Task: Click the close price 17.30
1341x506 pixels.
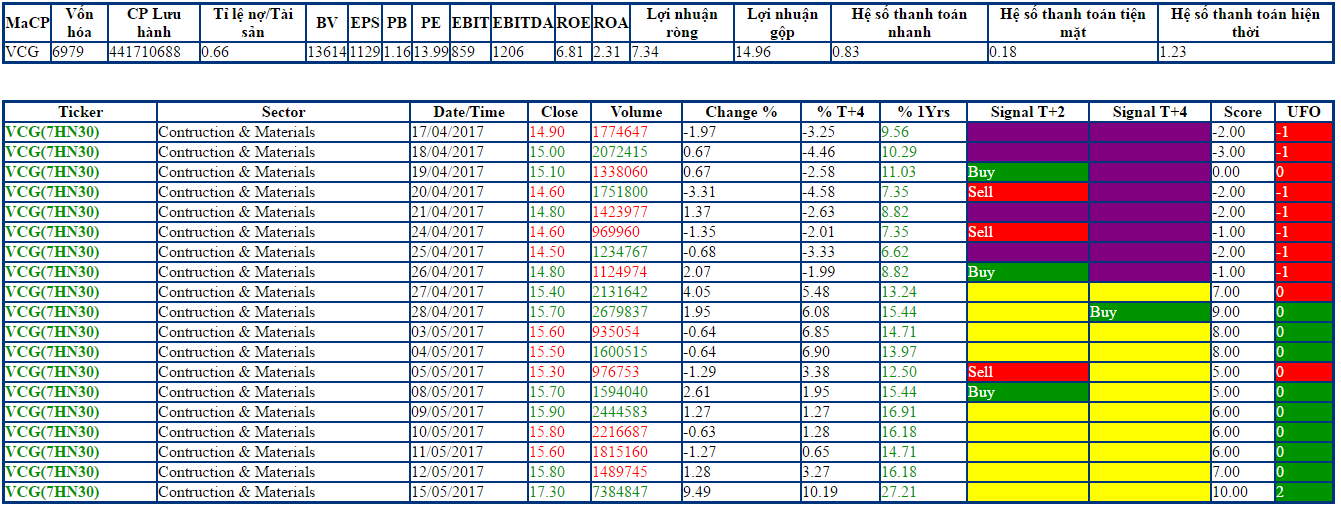Action: pos(547,492)
